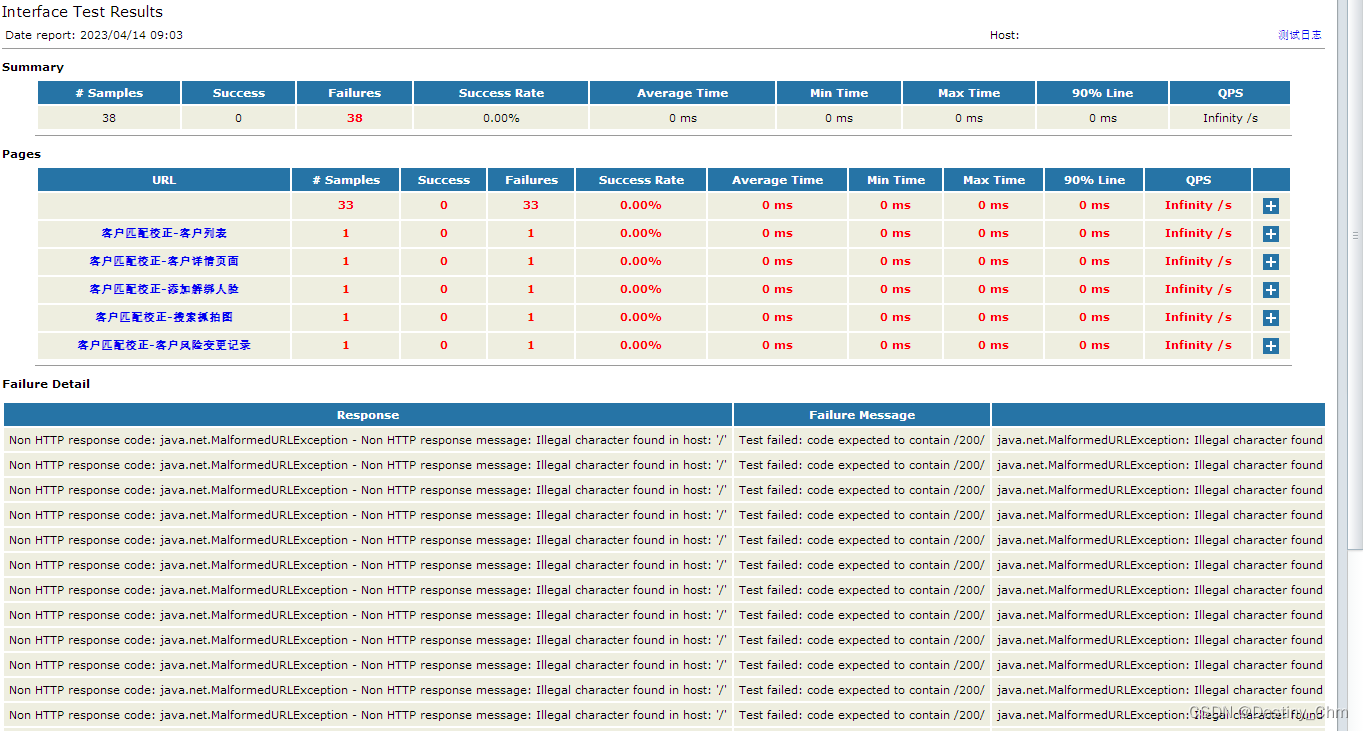Click the Summary Success header
The image size is (1363, 731).
pos(239,93)
